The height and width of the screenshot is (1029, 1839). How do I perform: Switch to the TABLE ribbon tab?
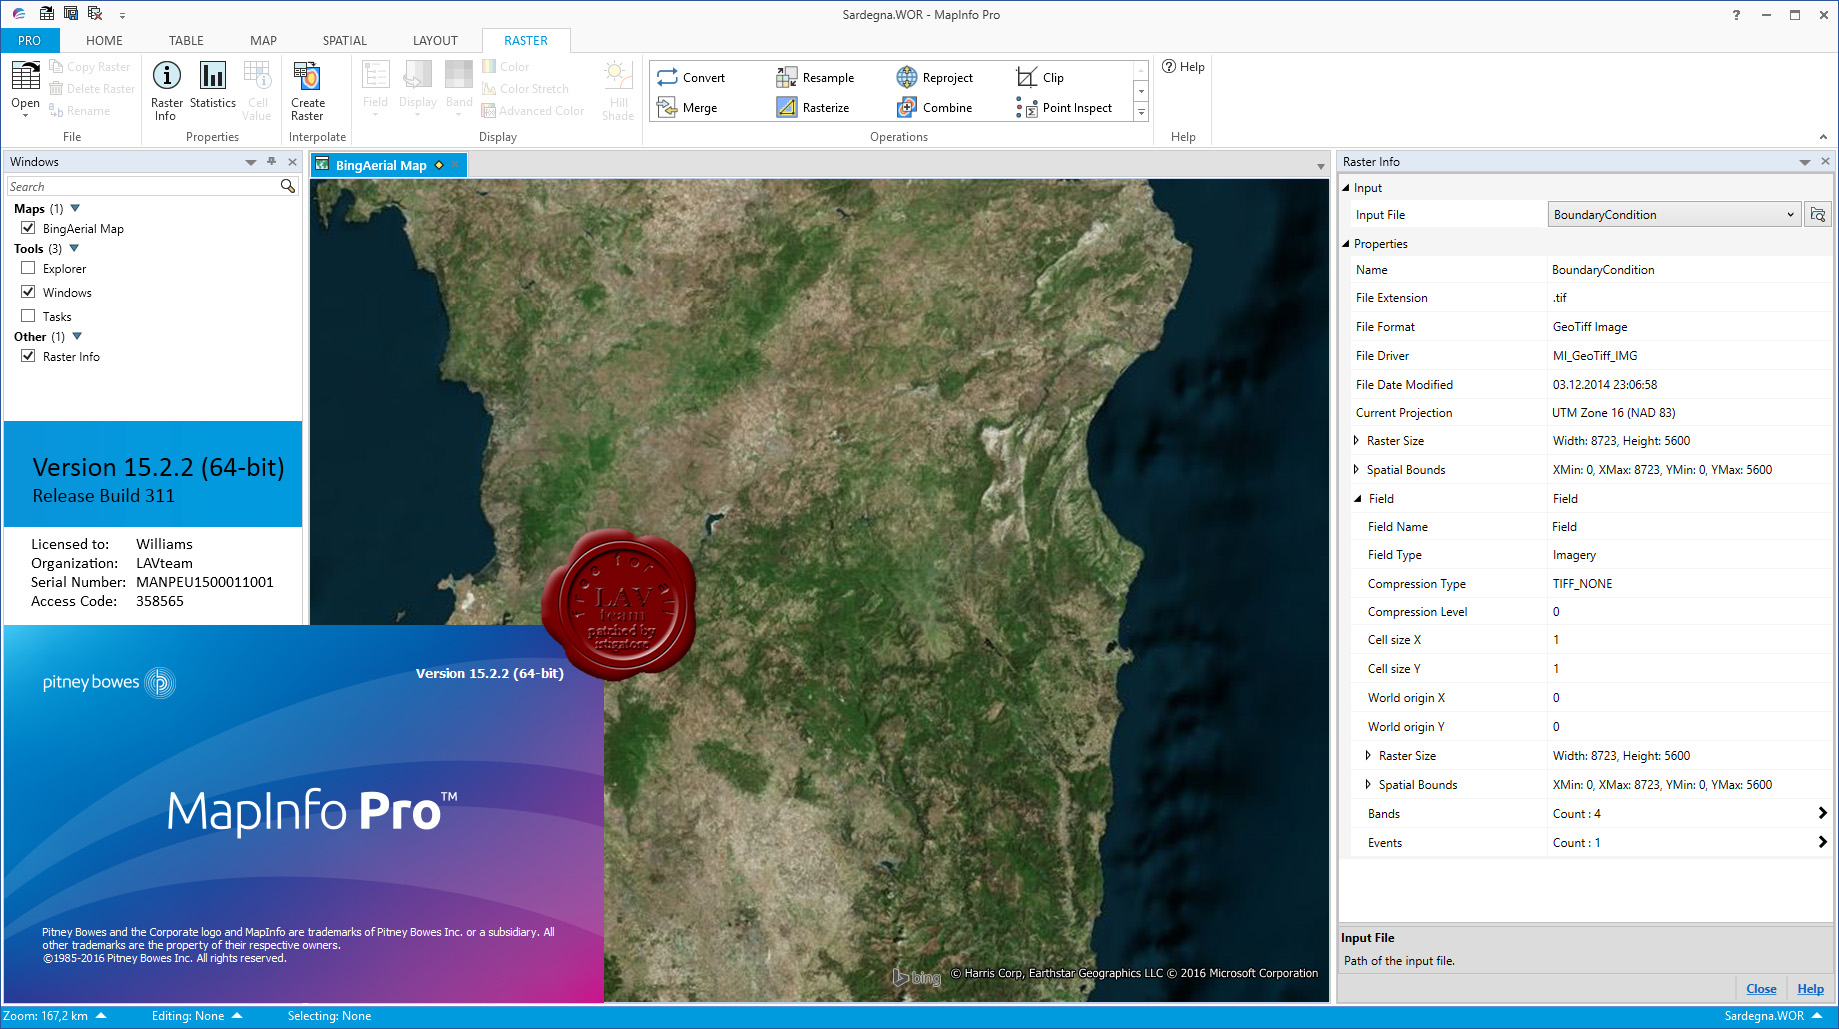[186, 40]
